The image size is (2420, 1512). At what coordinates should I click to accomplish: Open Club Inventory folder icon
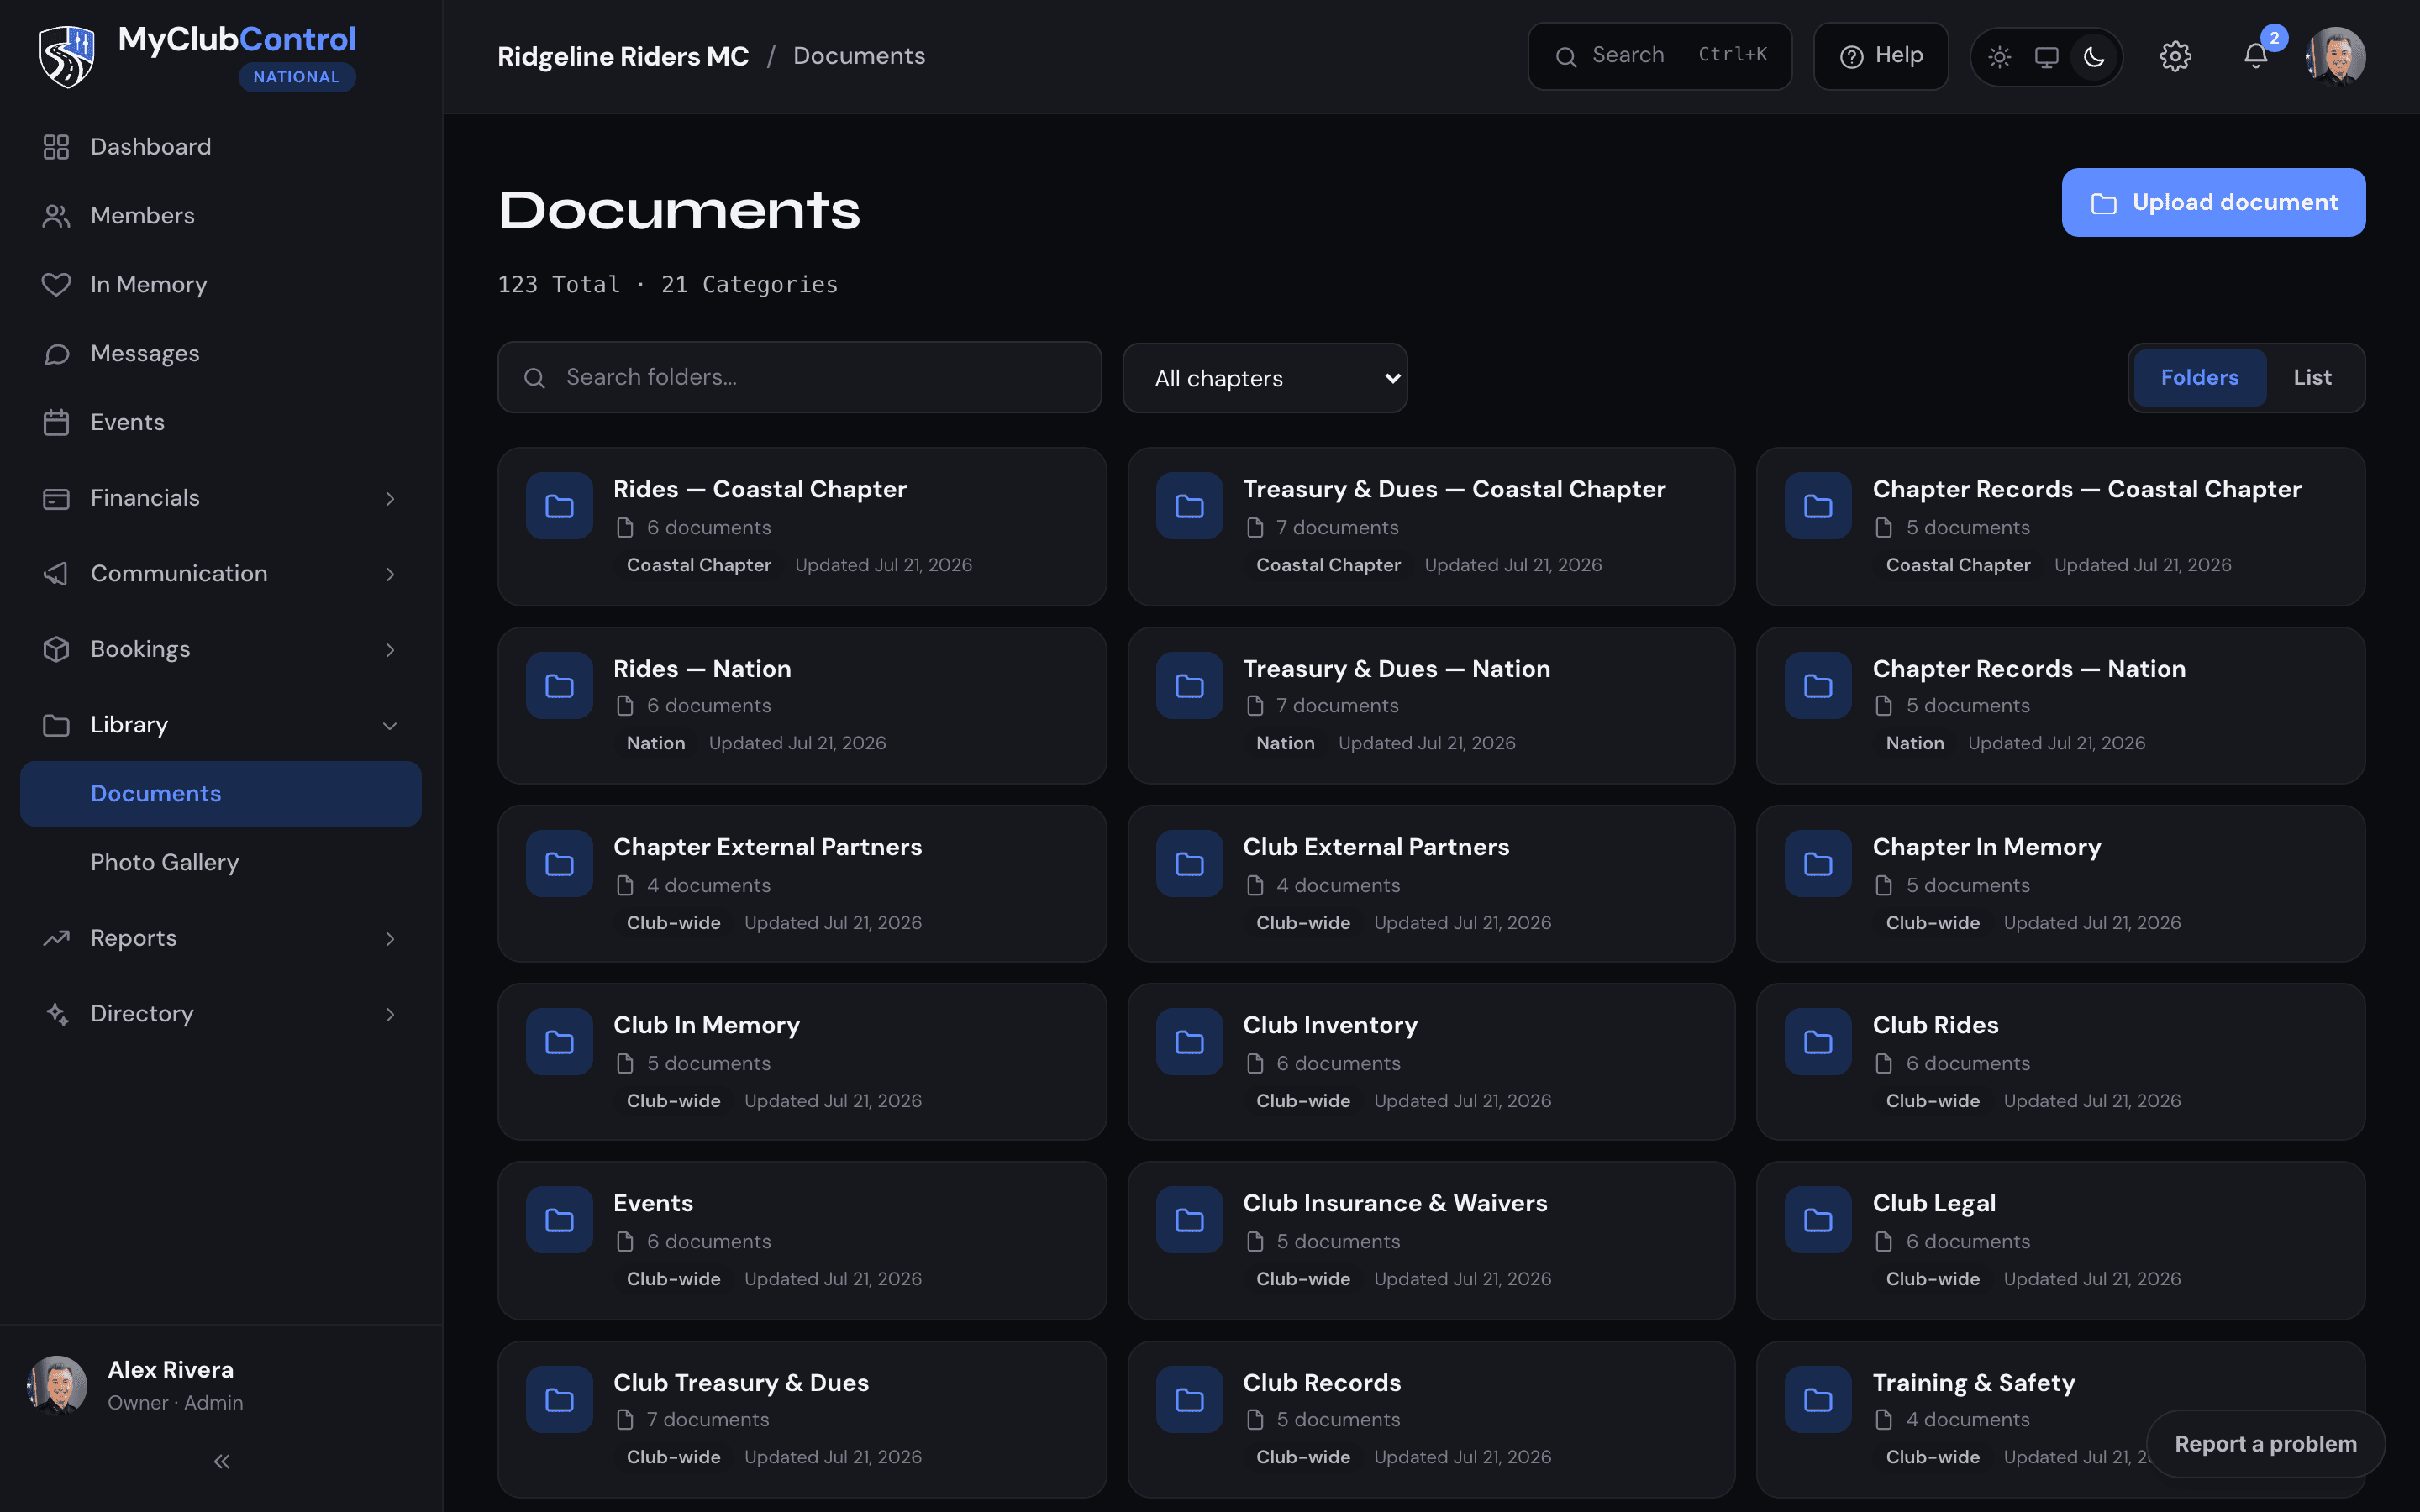pyautogui.click(x=1189, y=1042)
